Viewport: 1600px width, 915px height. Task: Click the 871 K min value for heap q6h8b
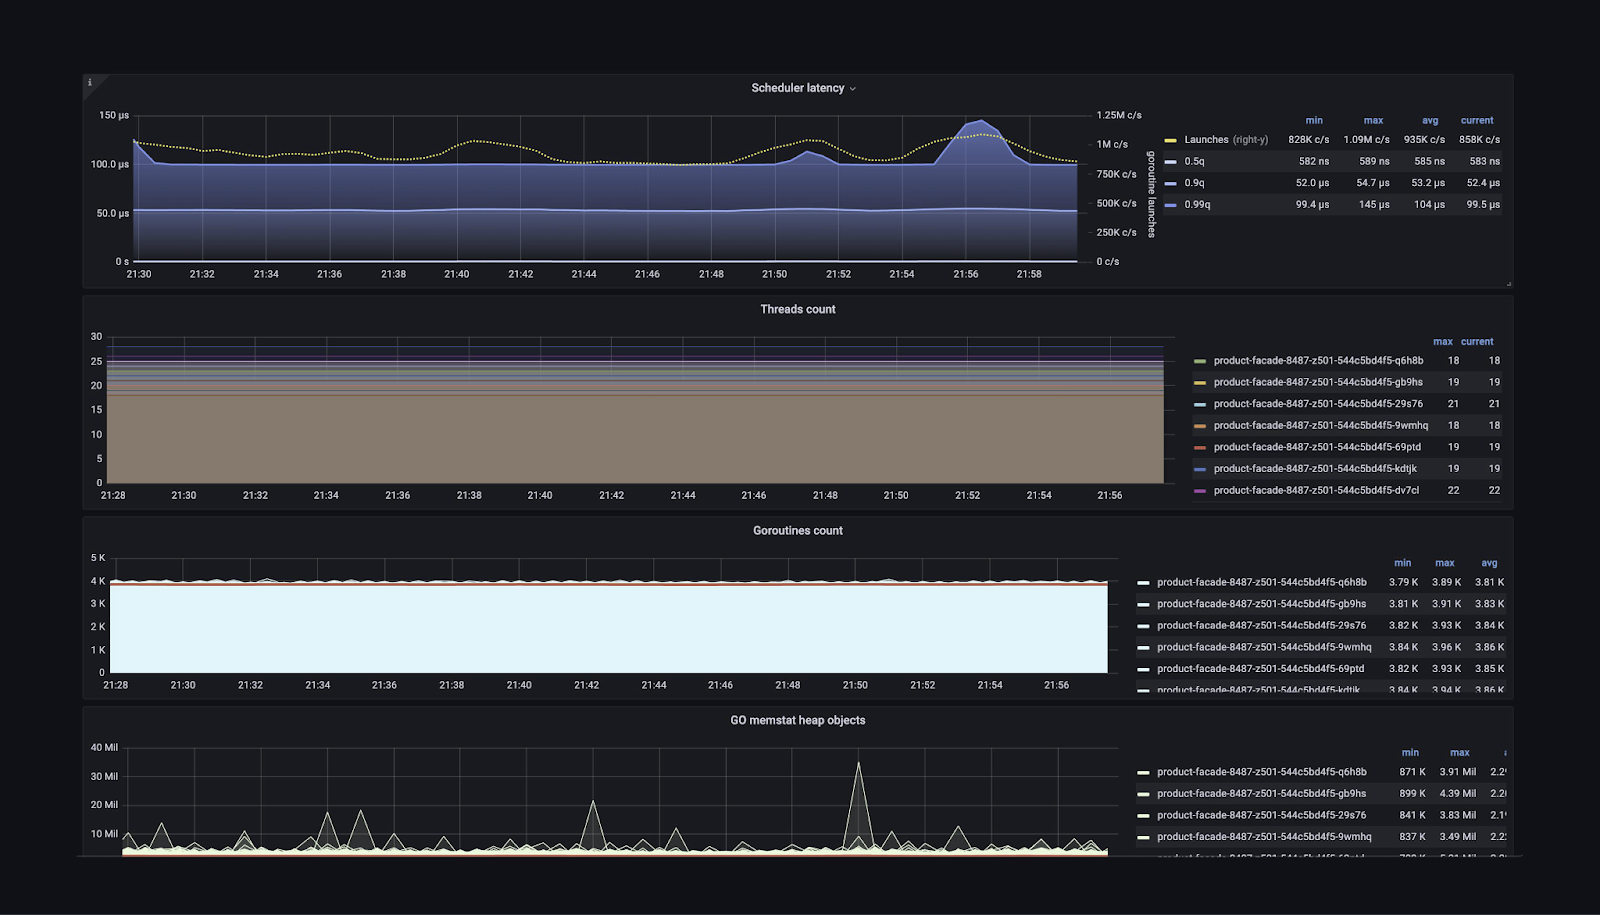click(x=1412, y=772)
